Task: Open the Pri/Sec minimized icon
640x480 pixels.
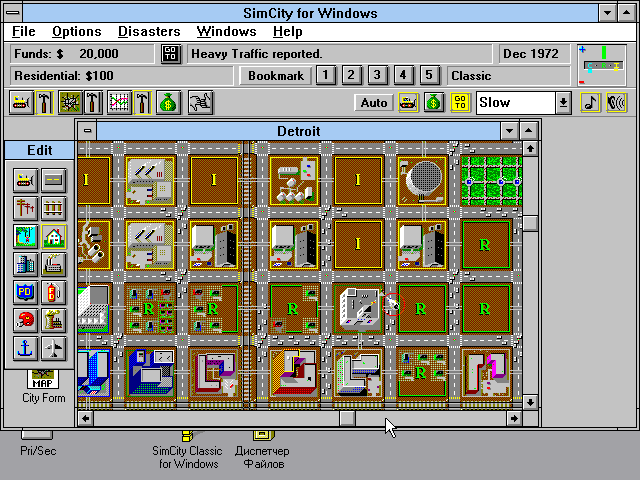Action: click(38, 444)
